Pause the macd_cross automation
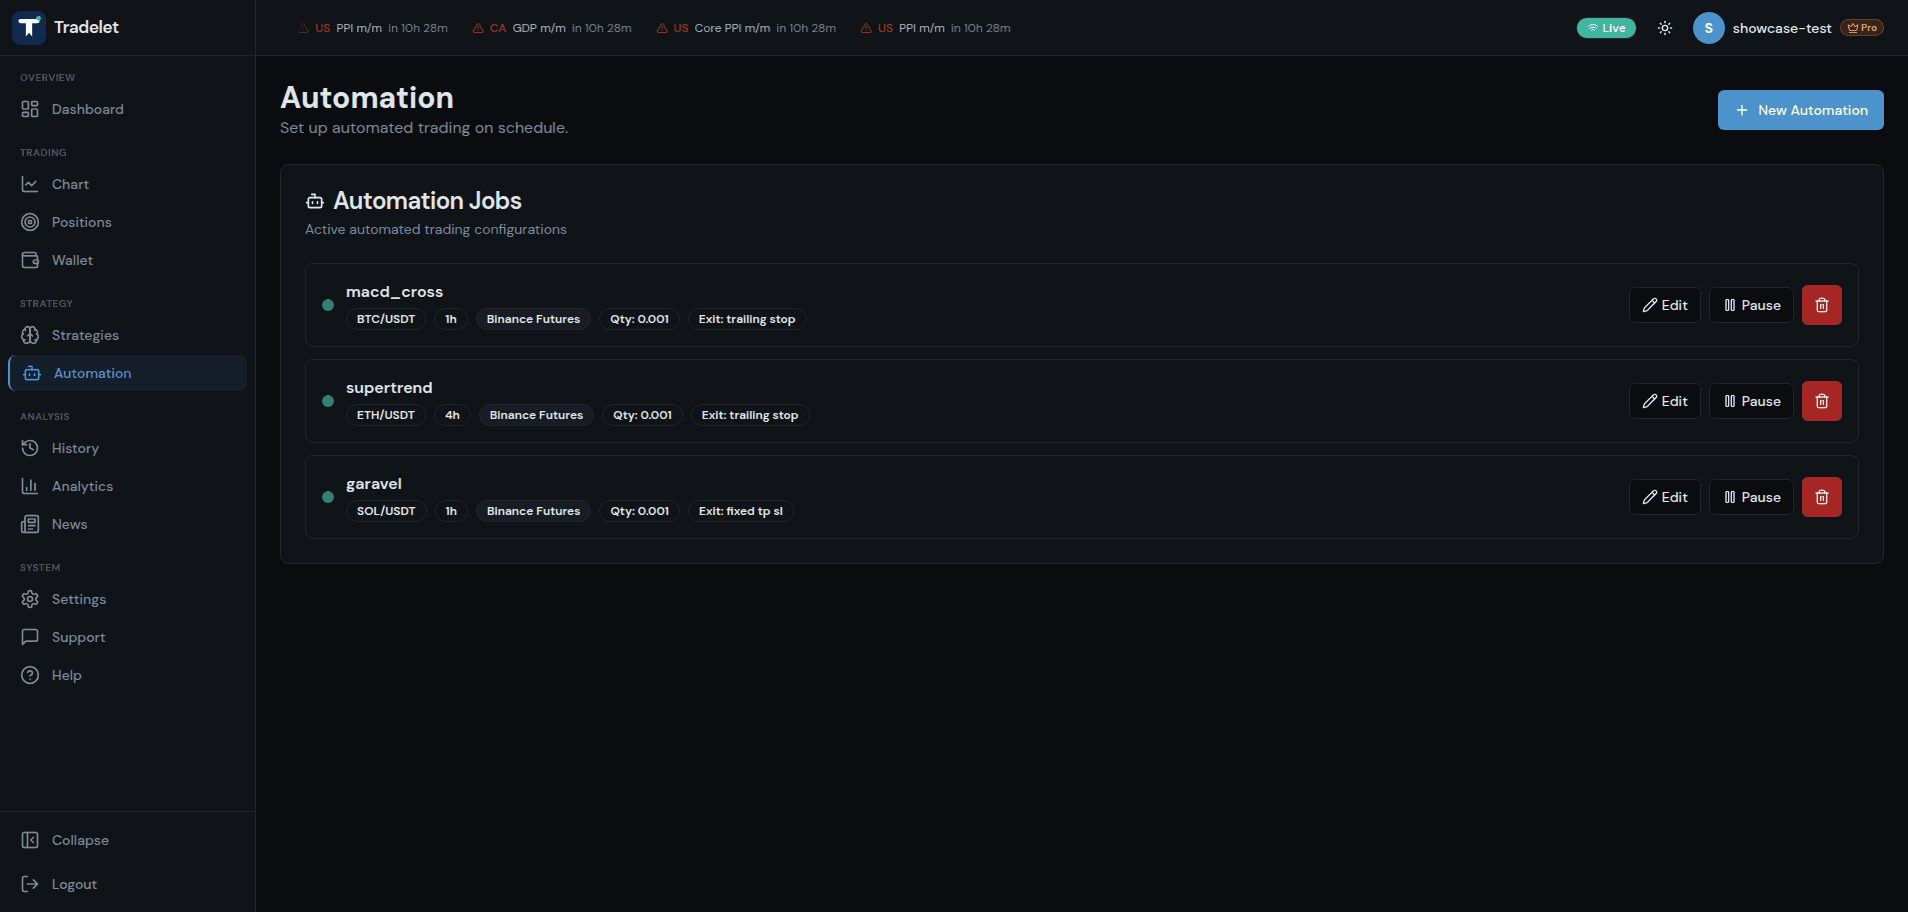This screenshot has height=912, width=1908. (x=1751, y=305)
